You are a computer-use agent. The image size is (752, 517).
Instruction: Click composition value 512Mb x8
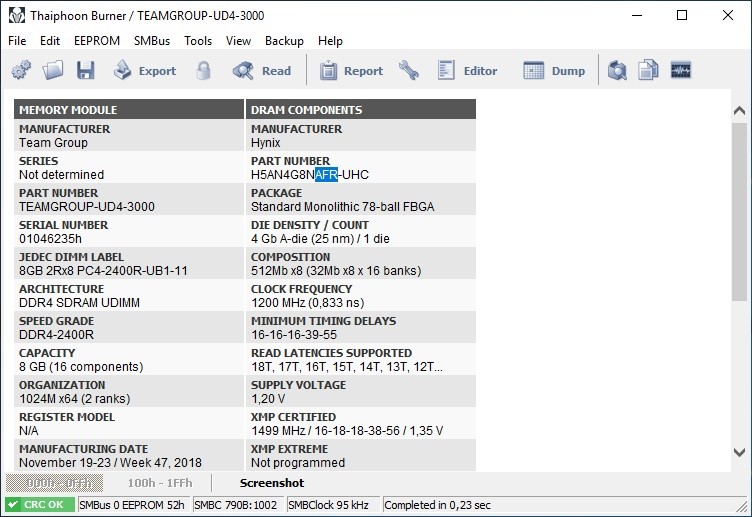[336, 271]
